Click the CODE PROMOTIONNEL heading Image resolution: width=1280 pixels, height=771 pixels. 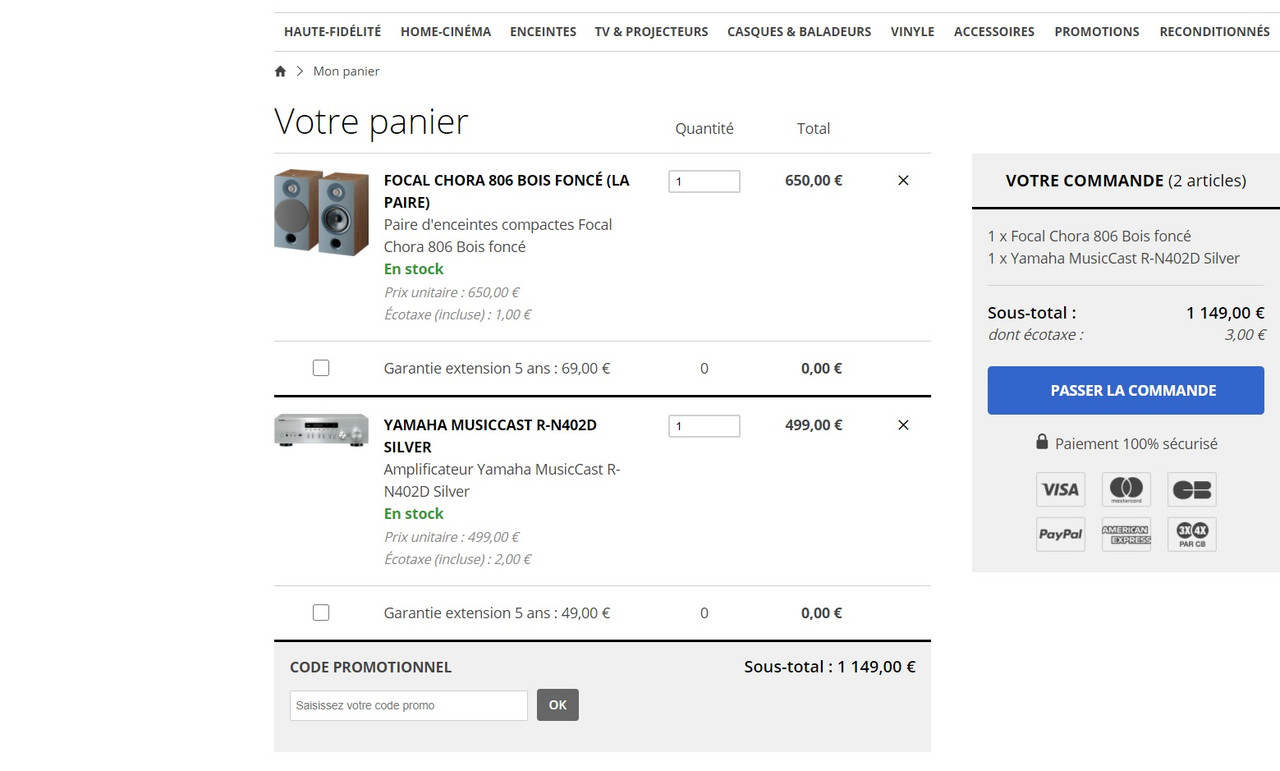pos(371,667)
